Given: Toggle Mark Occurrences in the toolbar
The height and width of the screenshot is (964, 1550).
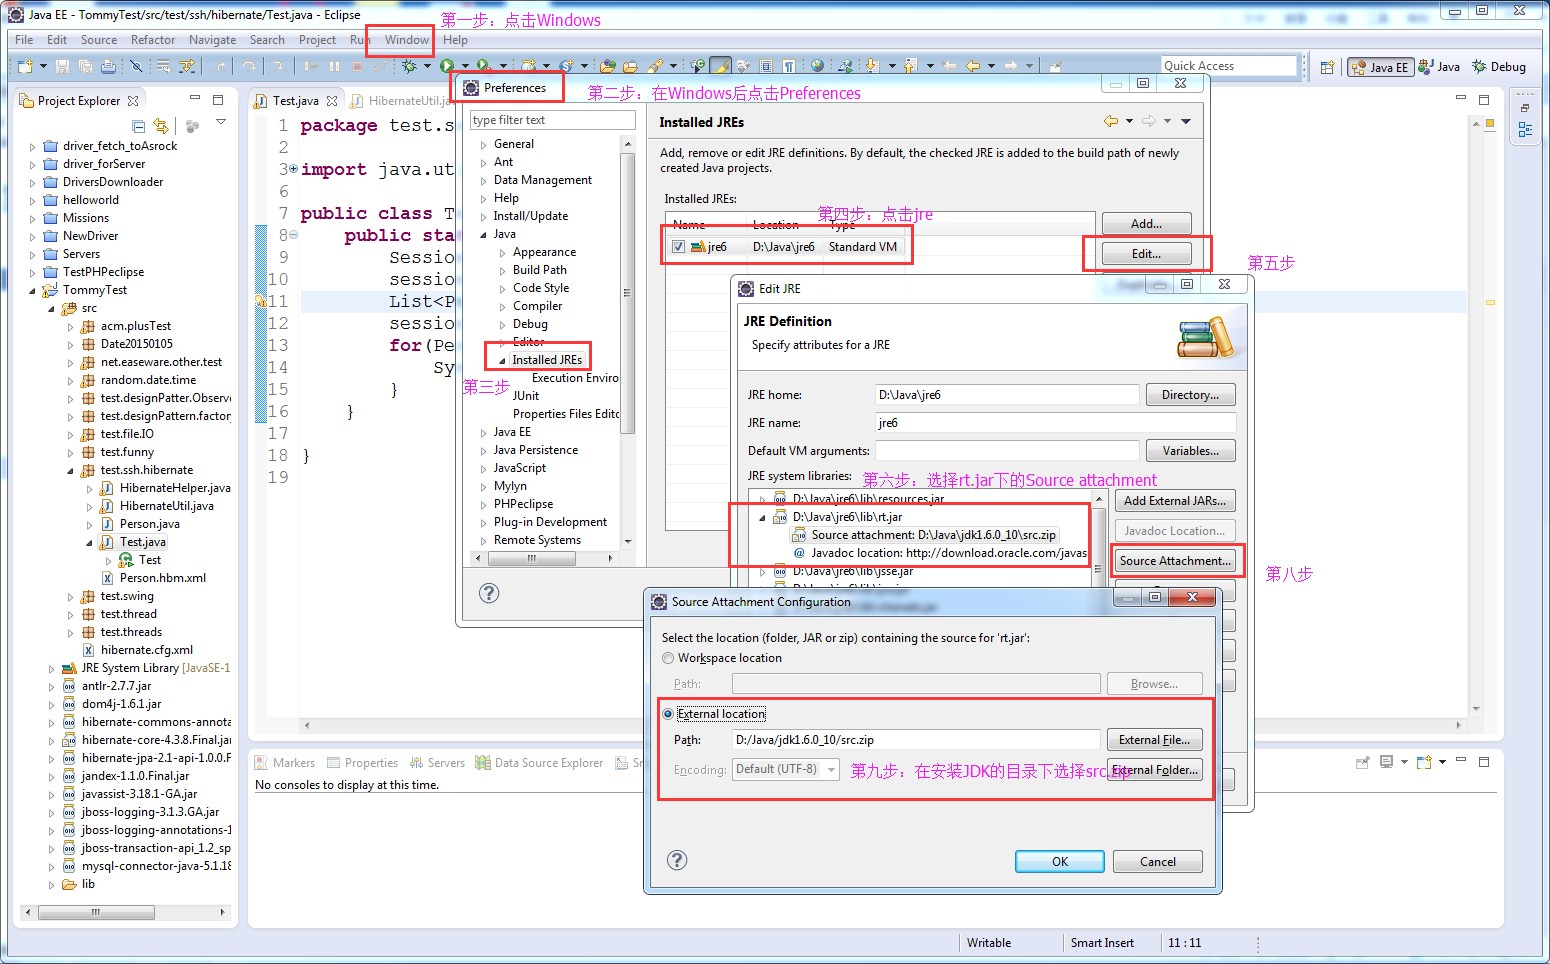Looking at the screenshot, I should click(x=720, y=66).
